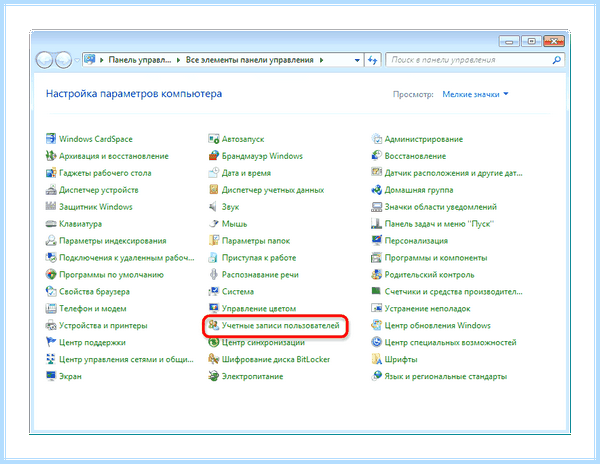Open Гаджеты рабочего стола icon
The image size is (600, 464).
(x=51, y=173)
